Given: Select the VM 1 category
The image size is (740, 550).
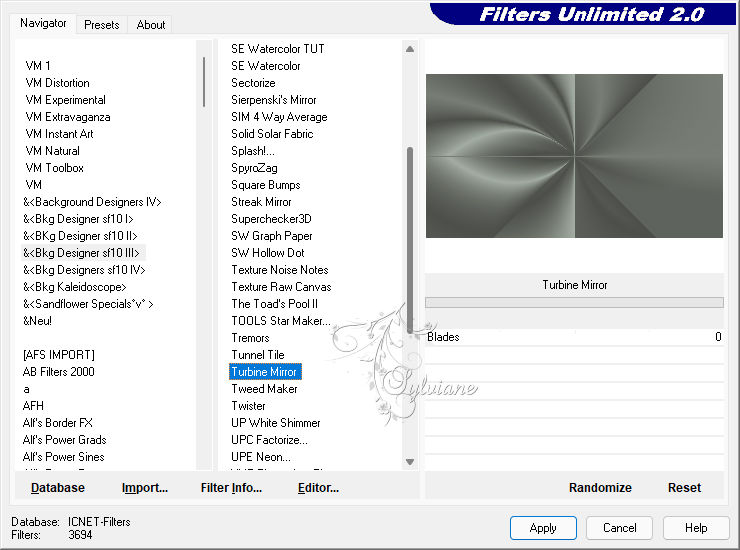Looking at the screenshot, I should point(38,66).
